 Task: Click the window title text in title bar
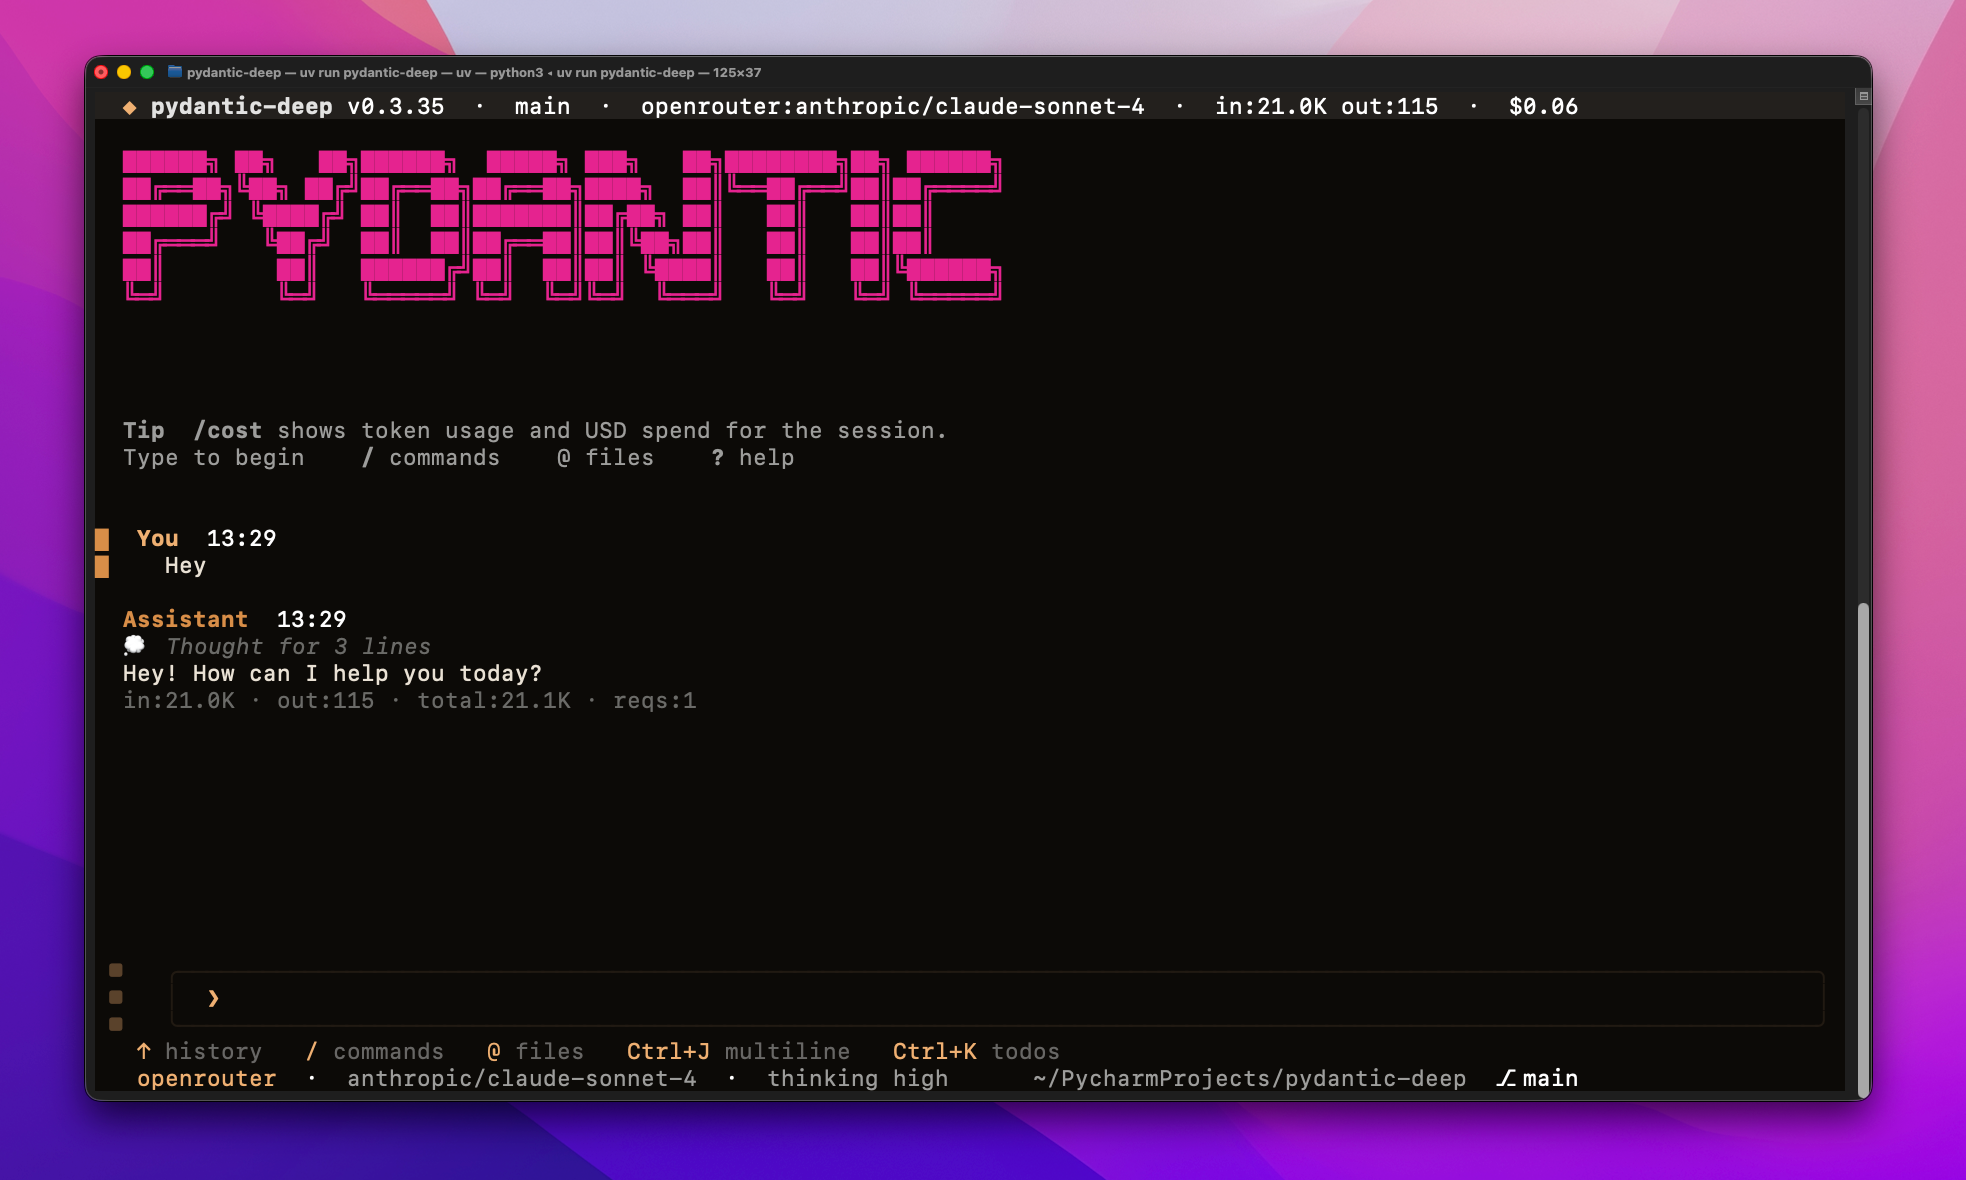474,72
